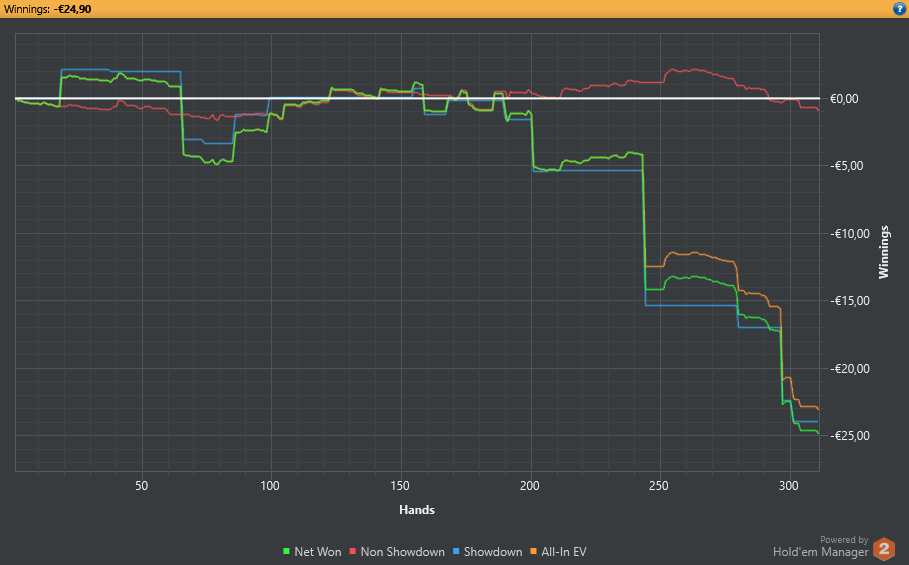This screenshot has height=565, width=909.
Task: Click the green Net Won color swatch
Action: 286,552
